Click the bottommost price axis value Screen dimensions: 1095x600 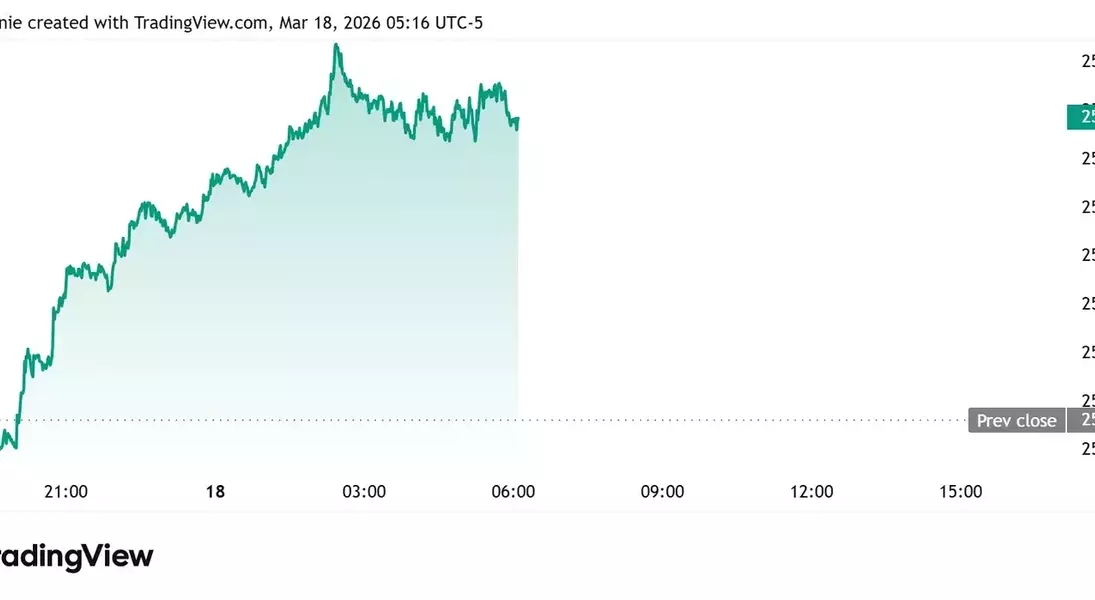coord(1087,448)
